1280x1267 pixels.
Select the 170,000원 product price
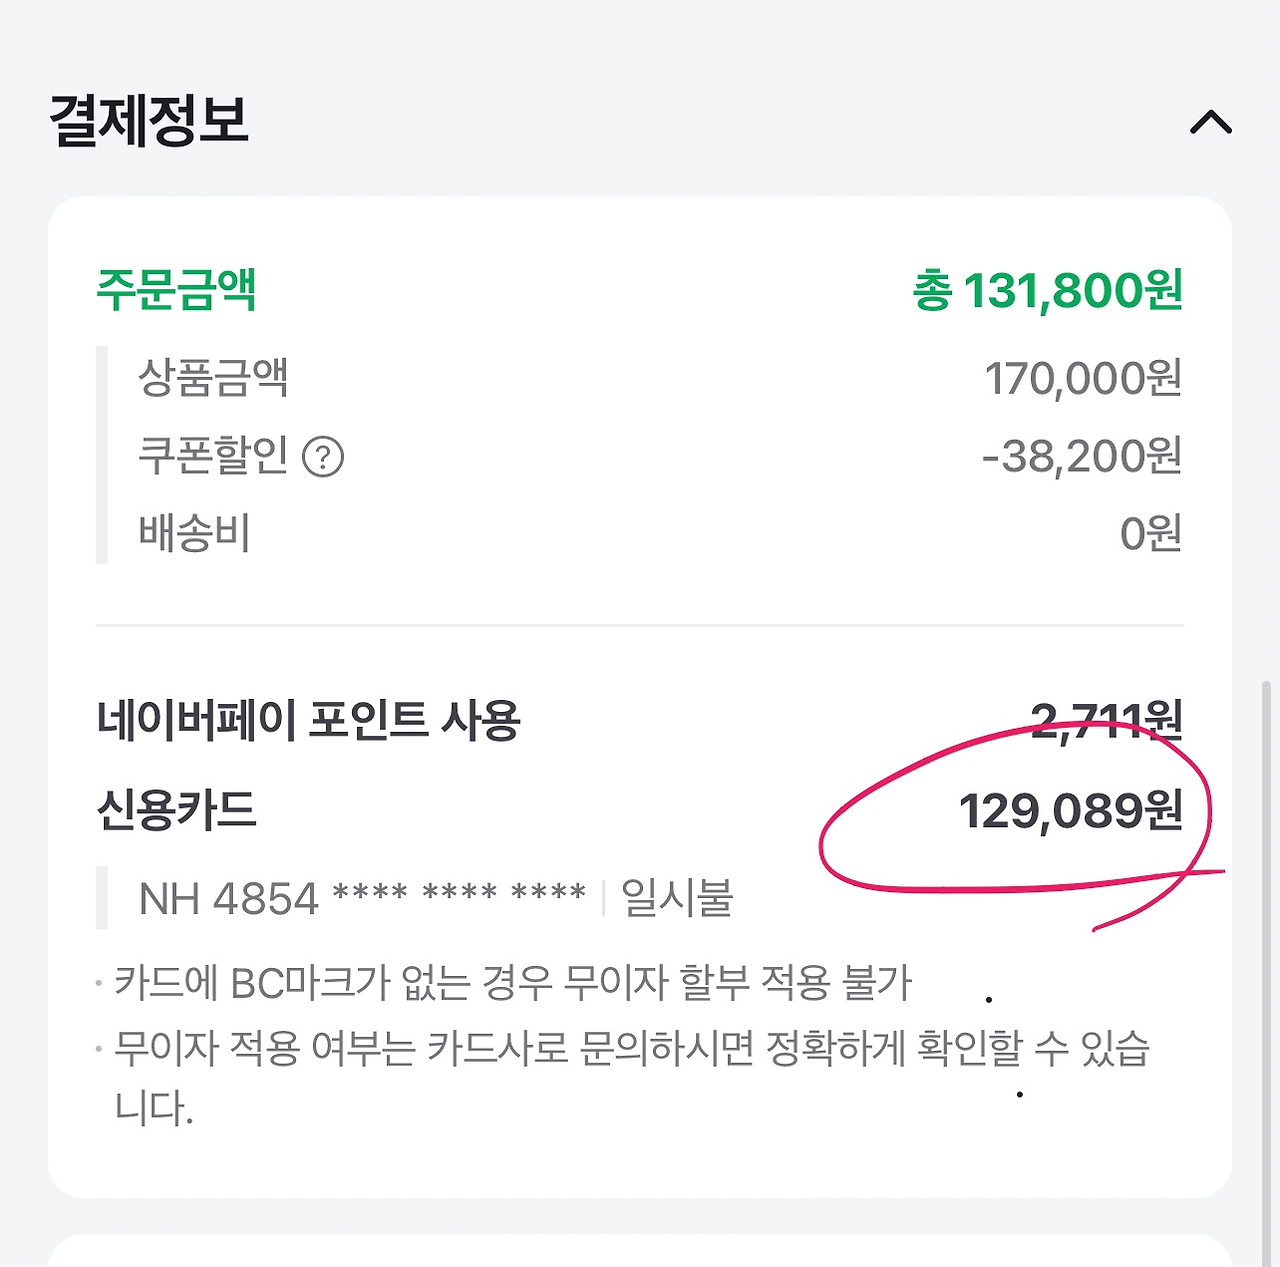[x=1083, y=379]
